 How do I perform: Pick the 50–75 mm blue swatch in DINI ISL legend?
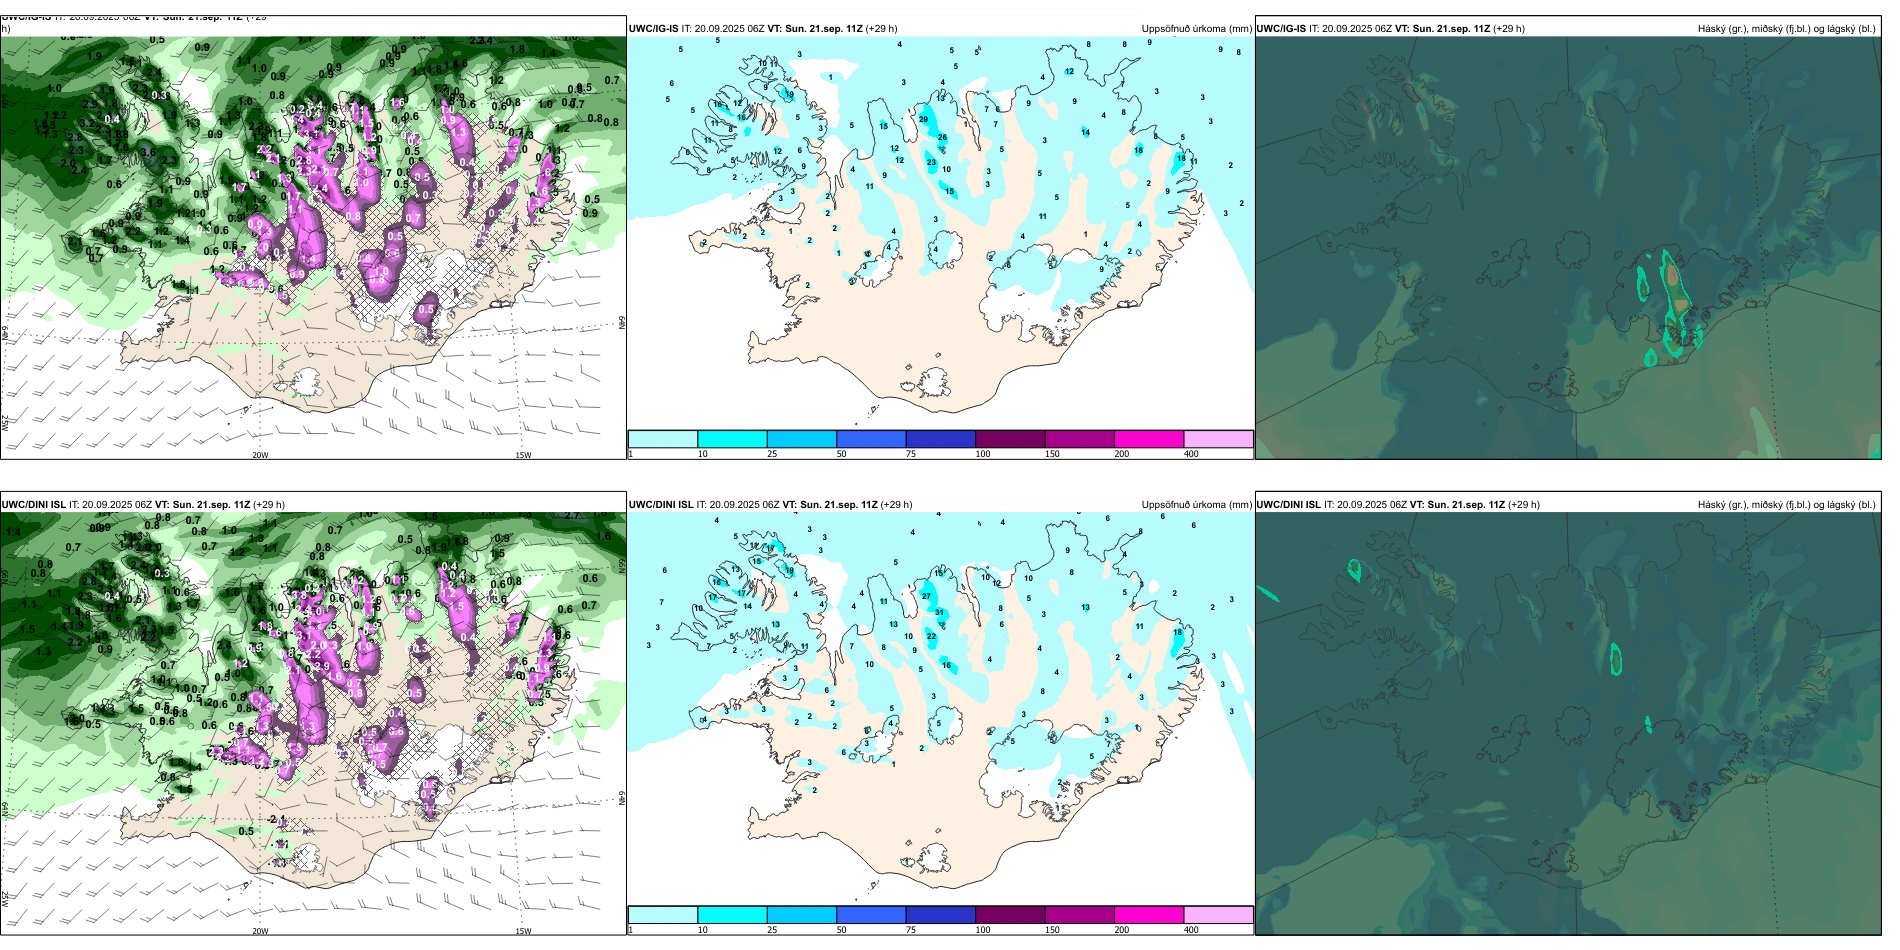pos(871,915)
